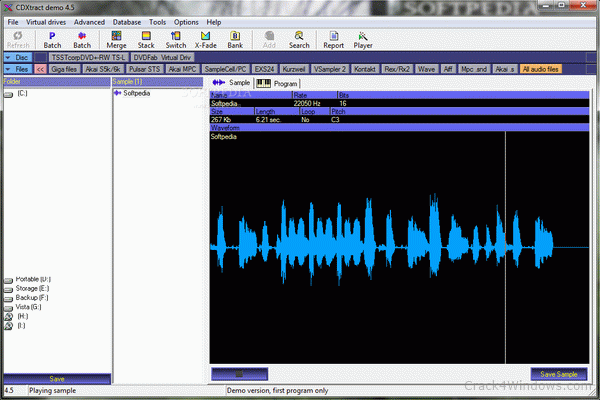Toggle the Wave filter
Image resolution: width=600 pixels, height=400 pixels.
coord(426,69)
